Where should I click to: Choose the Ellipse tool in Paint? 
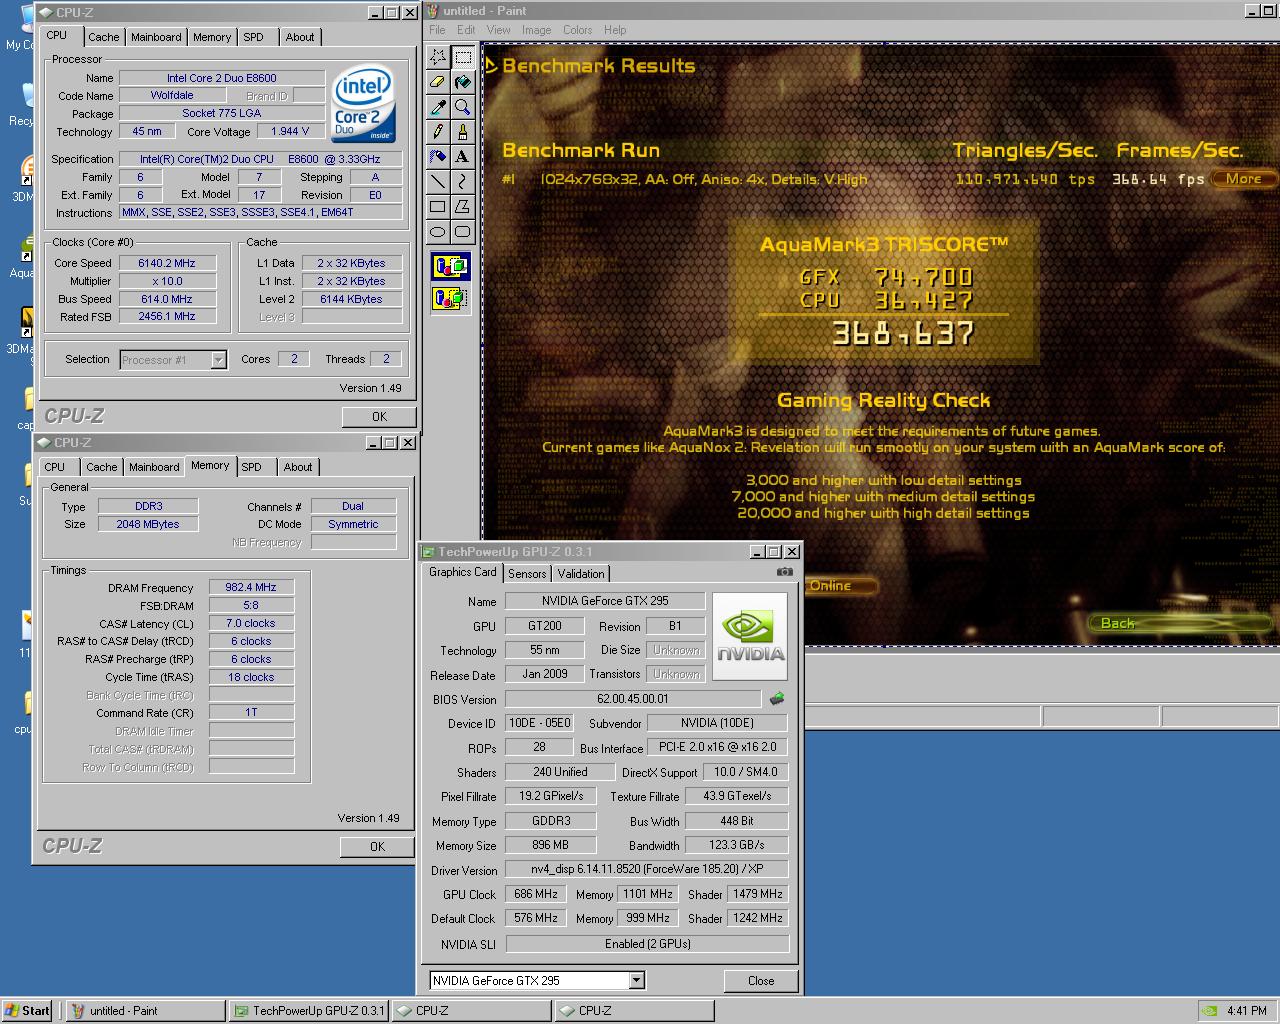coord(438,232)
